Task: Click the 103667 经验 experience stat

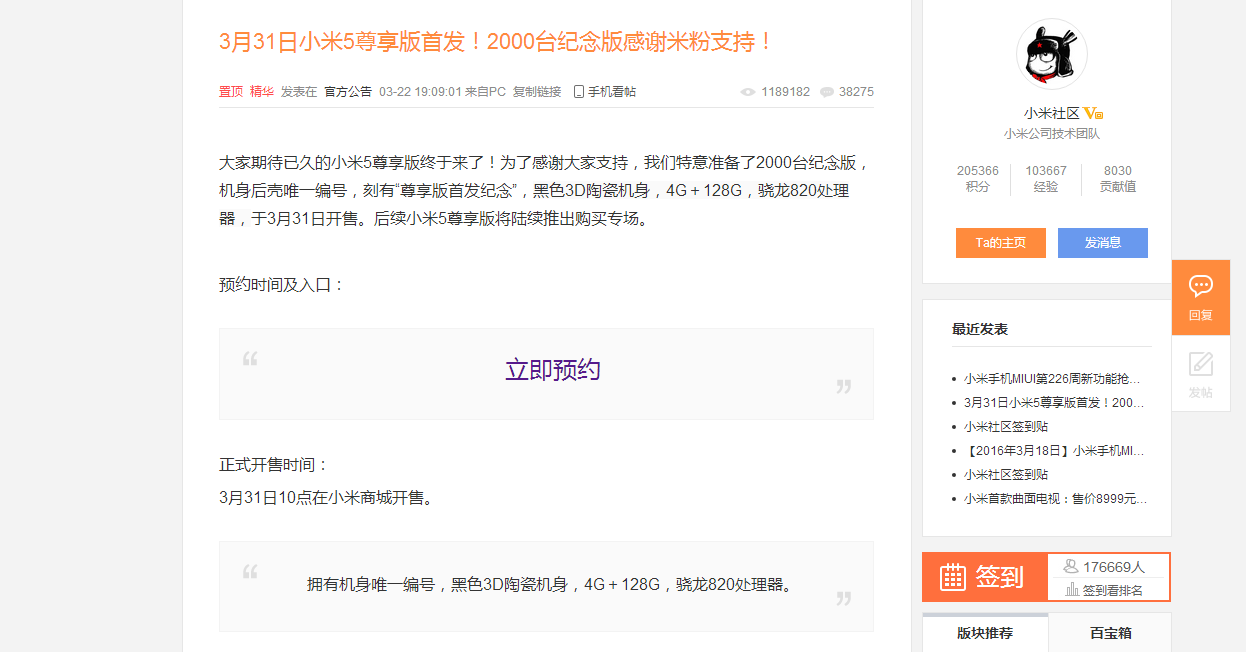Action: pyautogui.click(x=1046, y=179)
